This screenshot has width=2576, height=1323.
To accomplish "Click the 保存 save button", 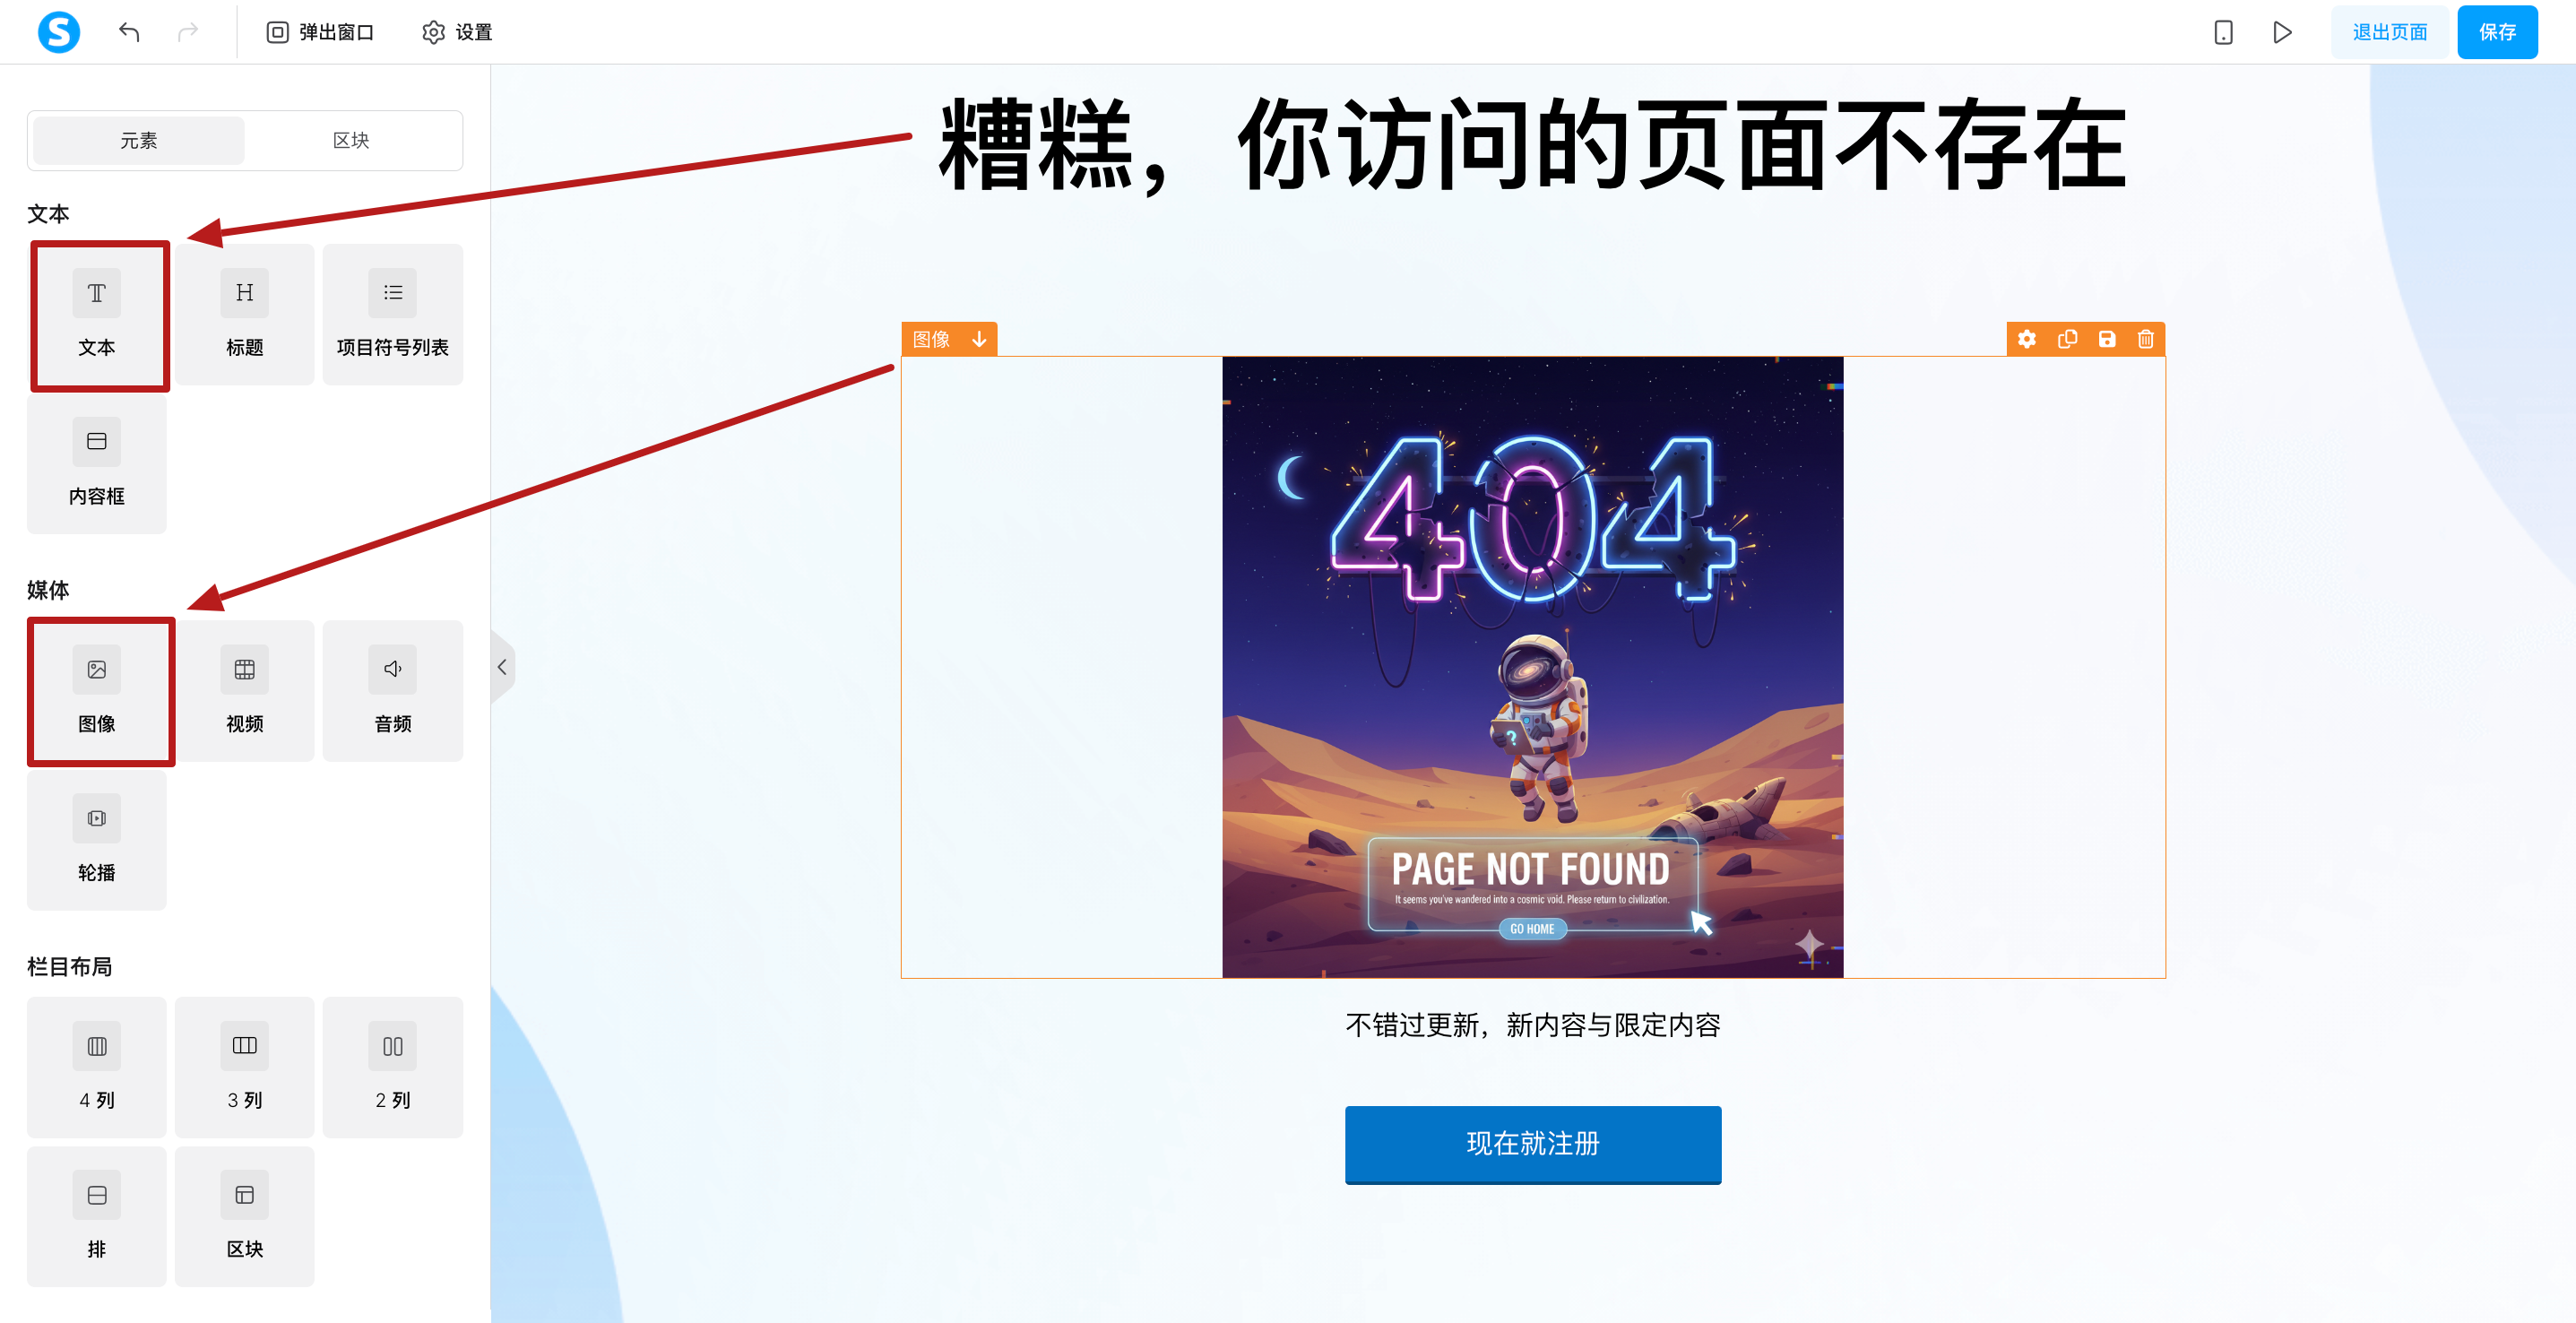I will click(x=2497, y=32).
